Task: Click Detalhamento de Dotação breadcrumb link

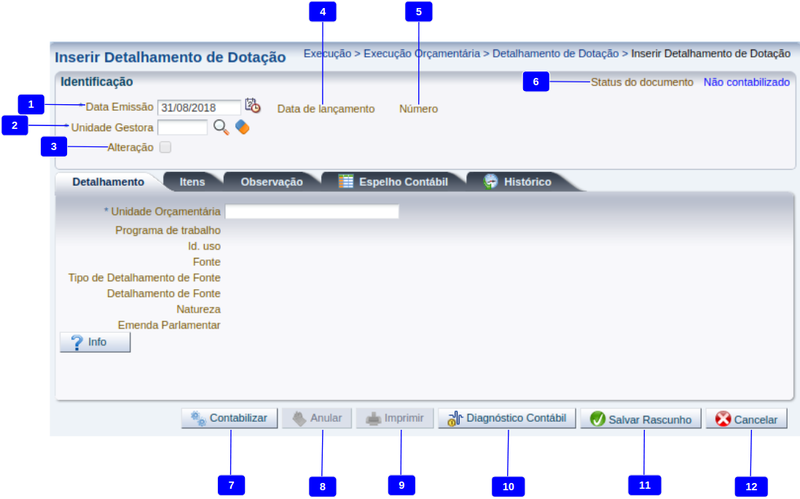Action: [555, 53]
